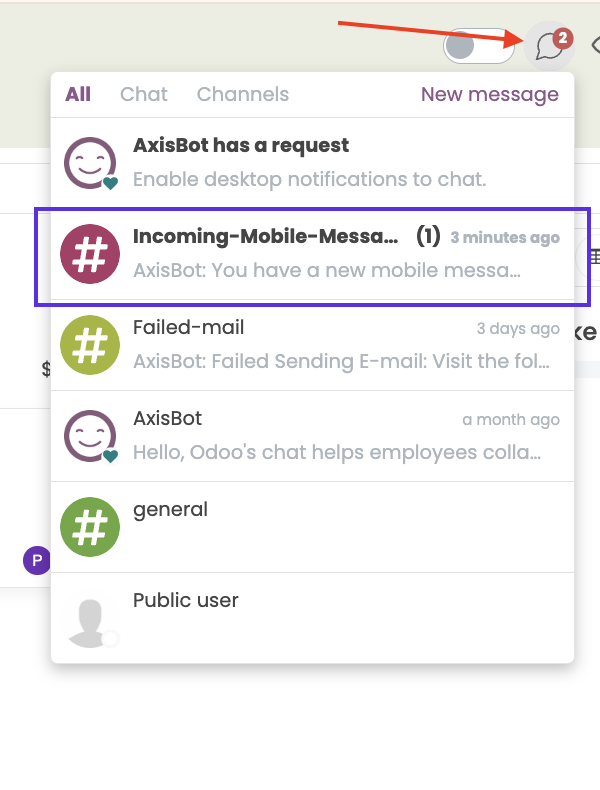Click the New message link

pyautogui.click(x=490, y=94)
